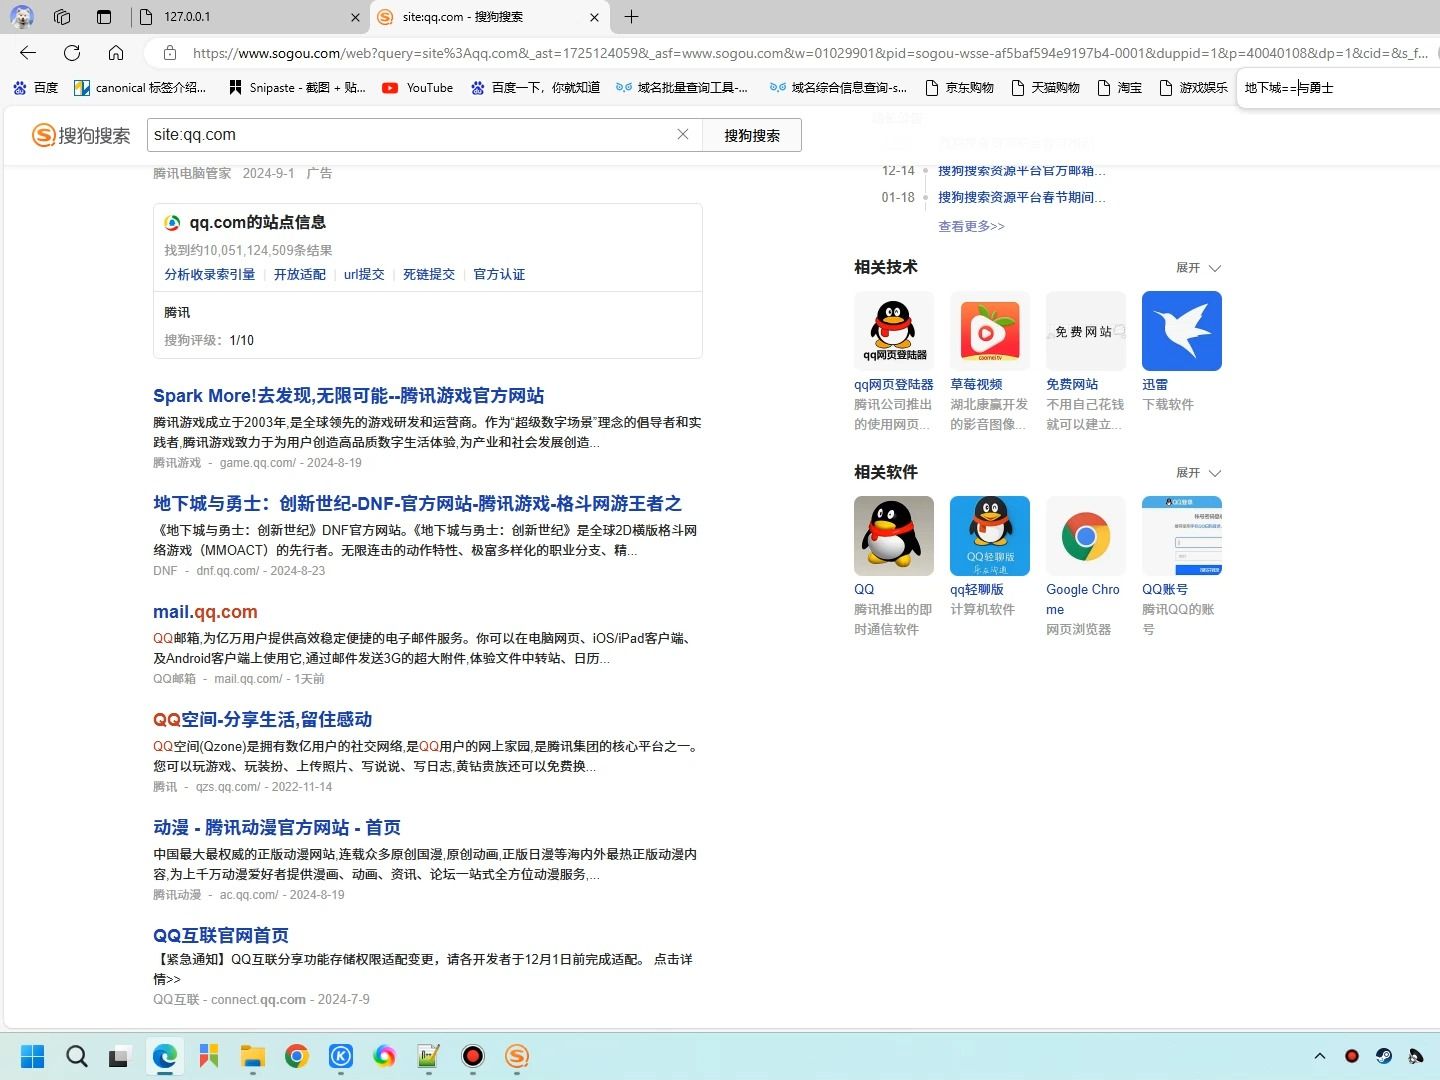Open the url提交 link
Screen dimensions: 1440x1080
[364, 274]
